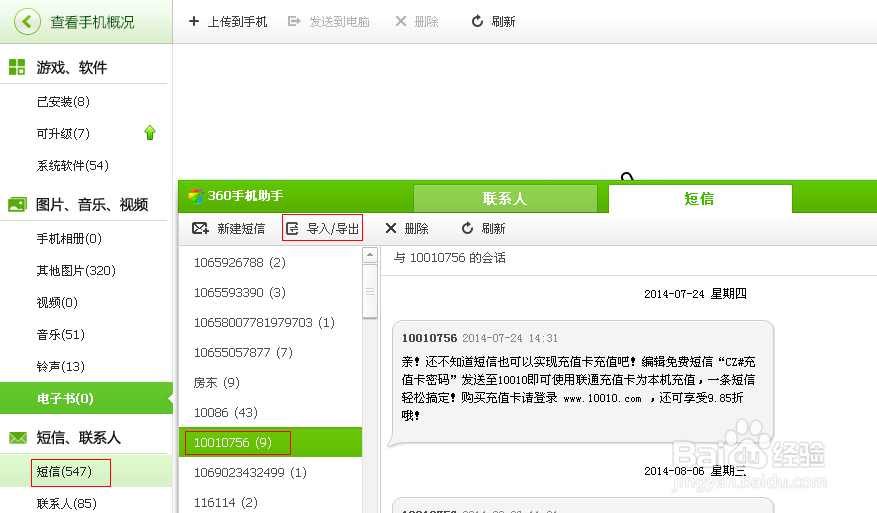Click the 短信、联系人 section header
Viewport: 877px width, 513px height.
[78, 437]
